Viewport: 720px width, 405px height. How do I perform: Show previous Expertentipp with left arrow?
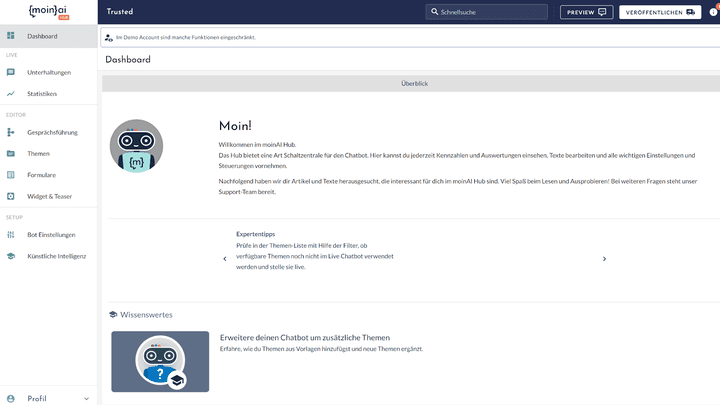pos(225,259)
